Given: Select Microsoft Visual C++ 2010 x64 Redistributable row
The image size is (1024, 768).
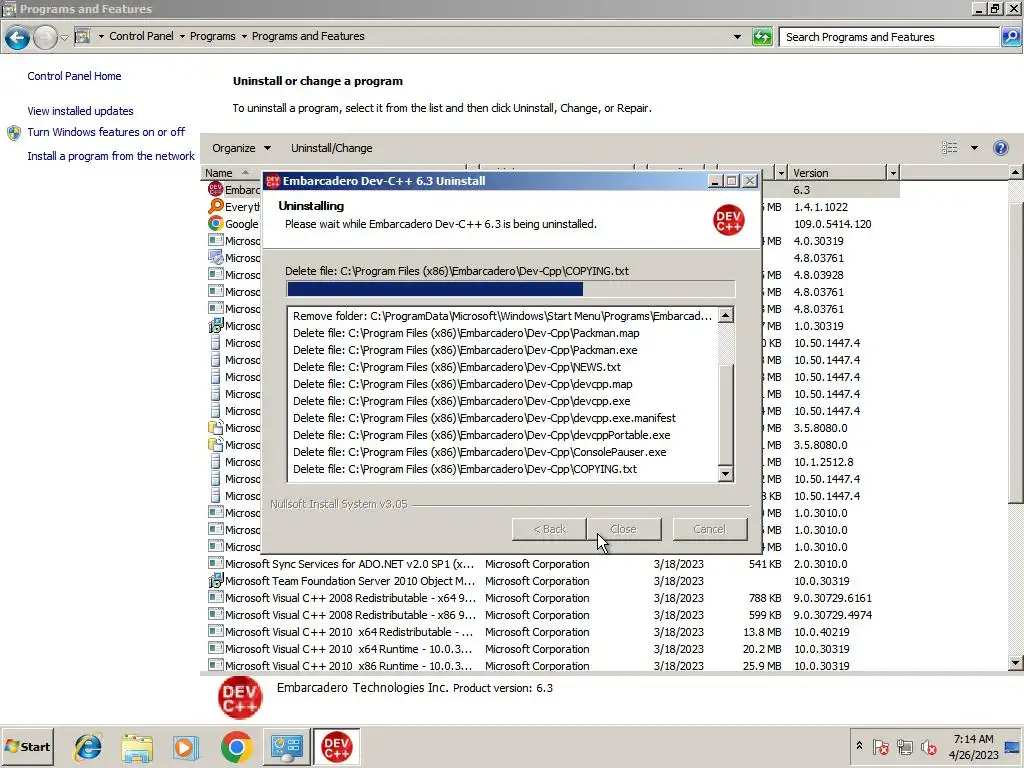Looking at the screenshot, I should 549,632.
